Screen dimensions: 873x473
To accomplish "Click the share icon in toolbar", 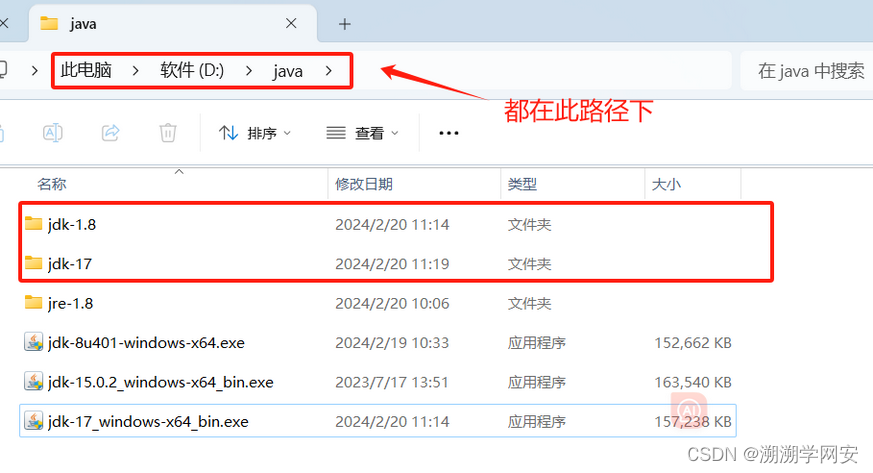I will point(111,132).
